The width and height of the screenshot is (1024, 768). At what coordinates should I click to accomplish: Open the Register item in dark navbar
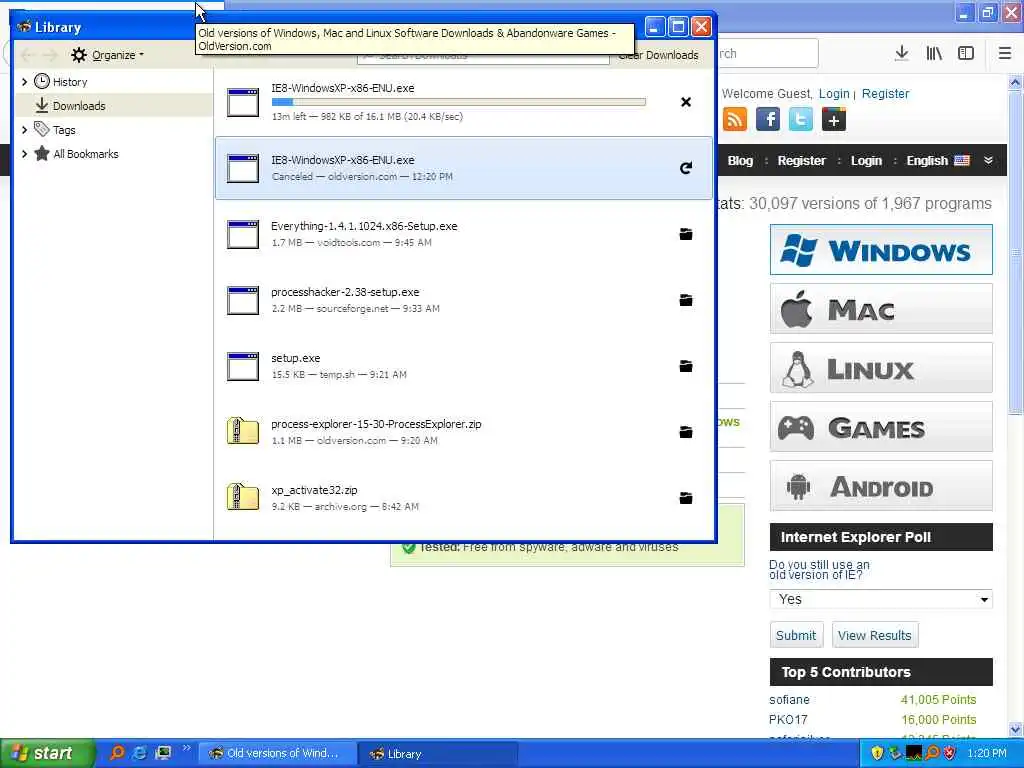pos(801,161)
